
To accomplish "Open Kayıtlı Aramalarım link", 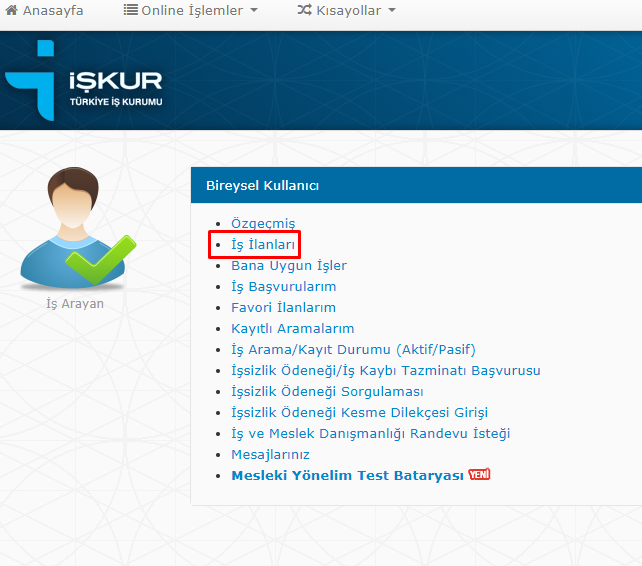I will click(x=292, y=329).
